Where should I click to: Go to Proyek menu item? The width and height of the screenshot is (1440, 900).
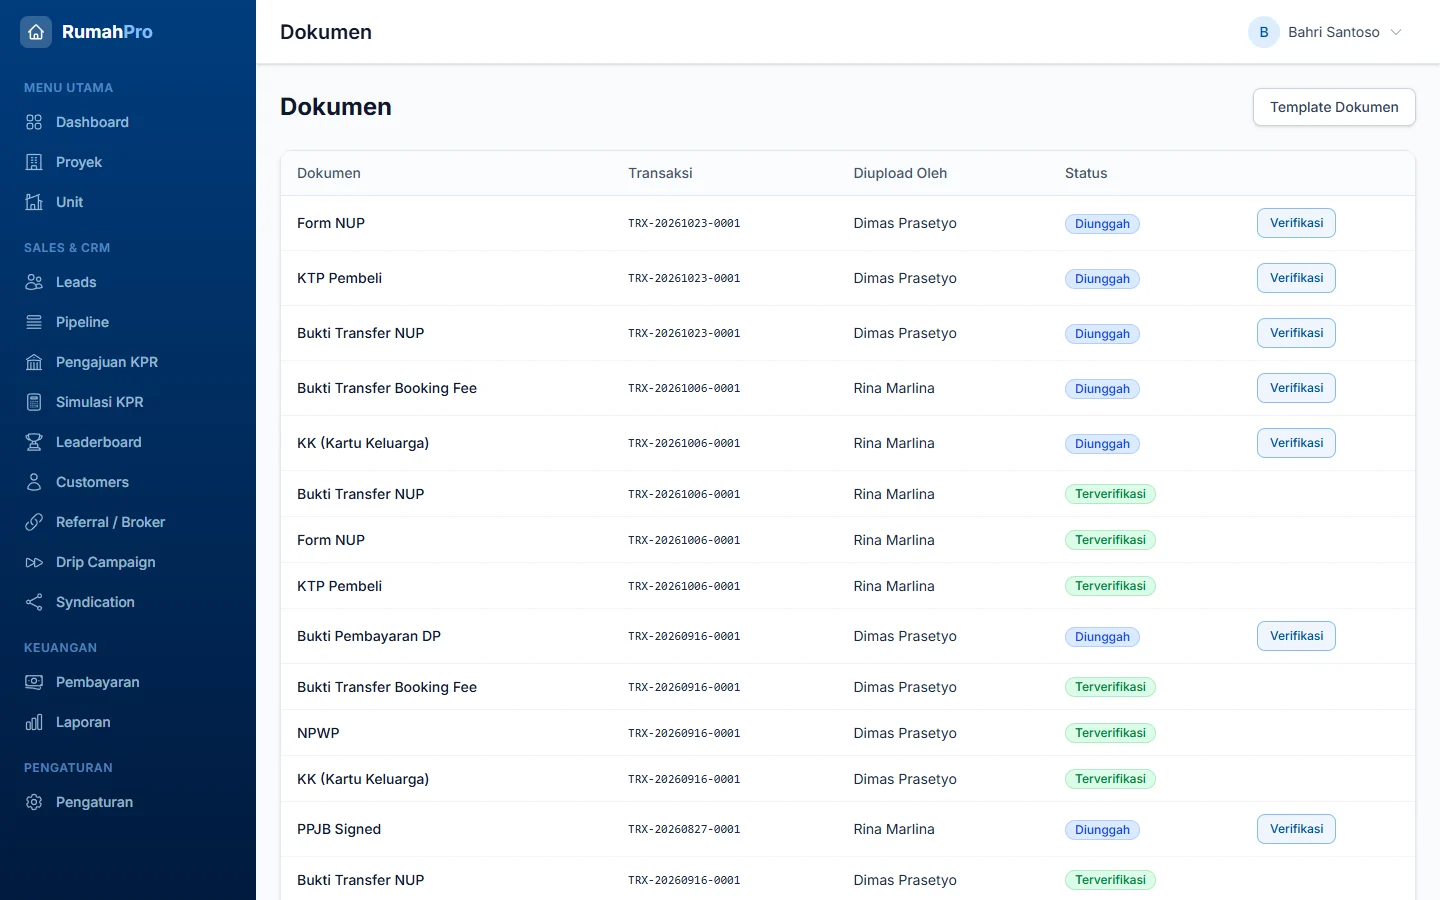[128, 162]
